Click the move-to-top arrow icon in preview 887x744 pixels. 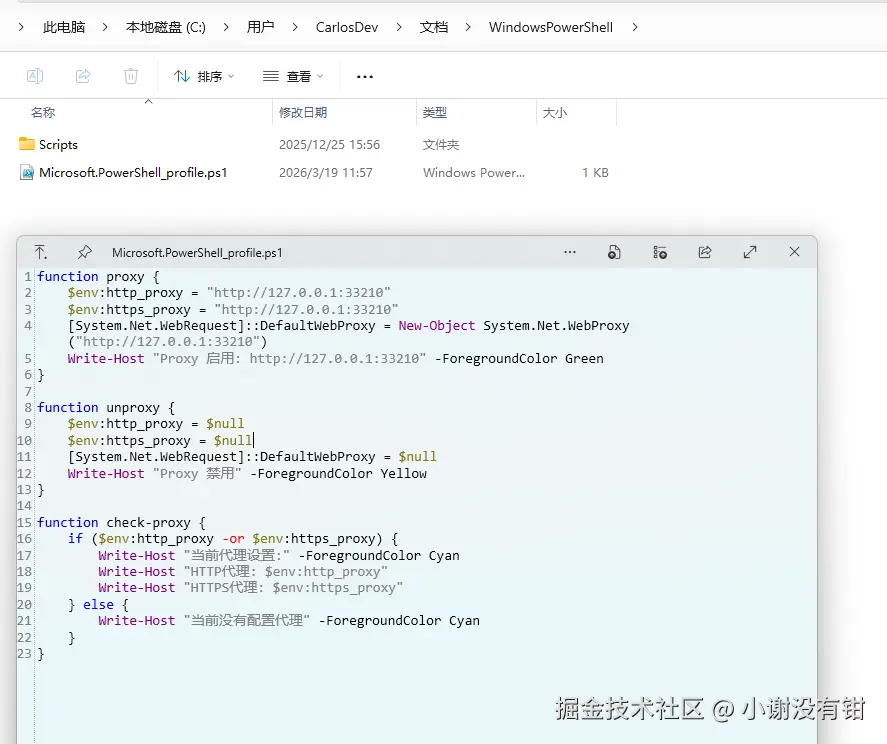pos(41,252)
